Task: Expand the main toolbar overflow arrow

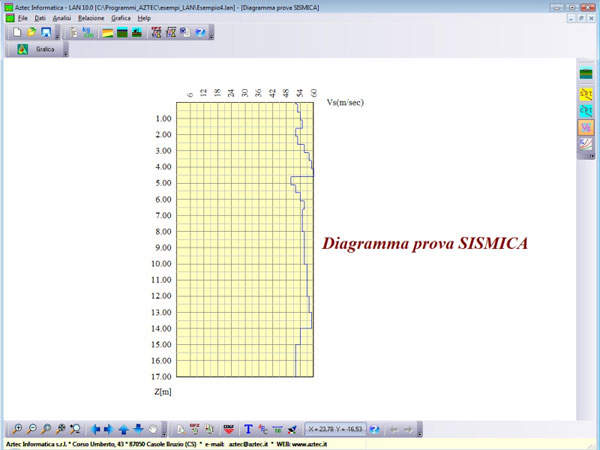Action: click(x=211, y=33)
